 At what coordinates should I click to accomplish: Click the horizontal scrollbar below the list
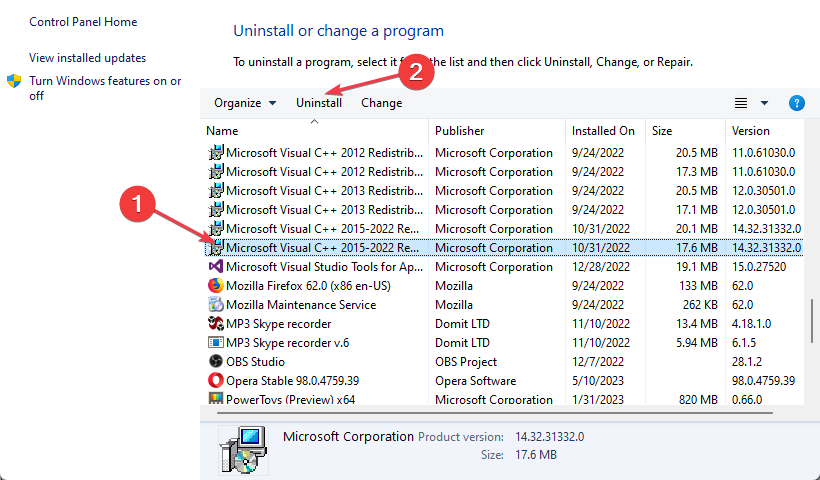[494, 413]
